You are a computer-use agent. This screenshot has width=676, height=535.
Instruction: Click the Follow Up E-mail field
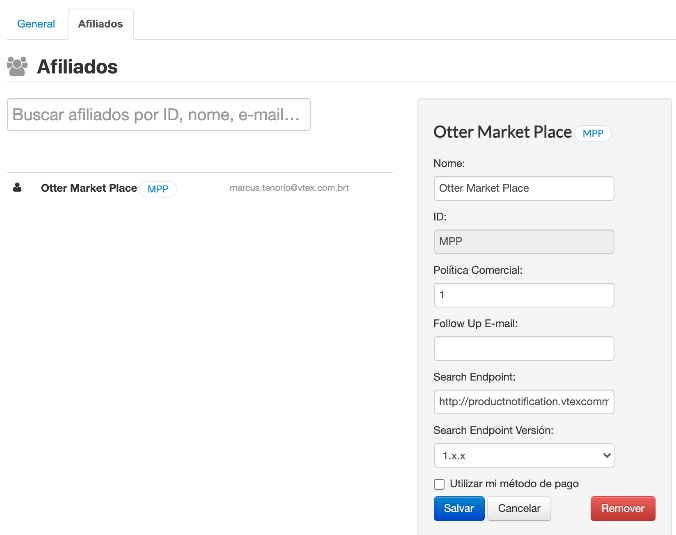[x=524, y=348]
